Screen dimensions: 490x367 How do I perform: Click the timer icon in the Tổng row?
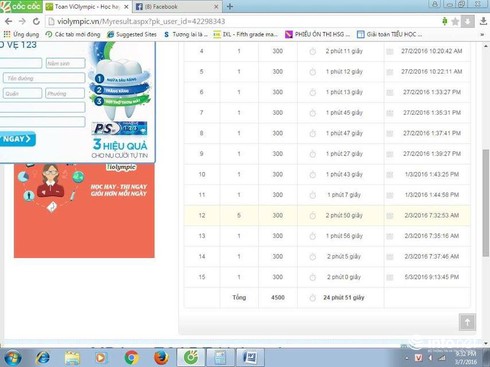[313, 298]
